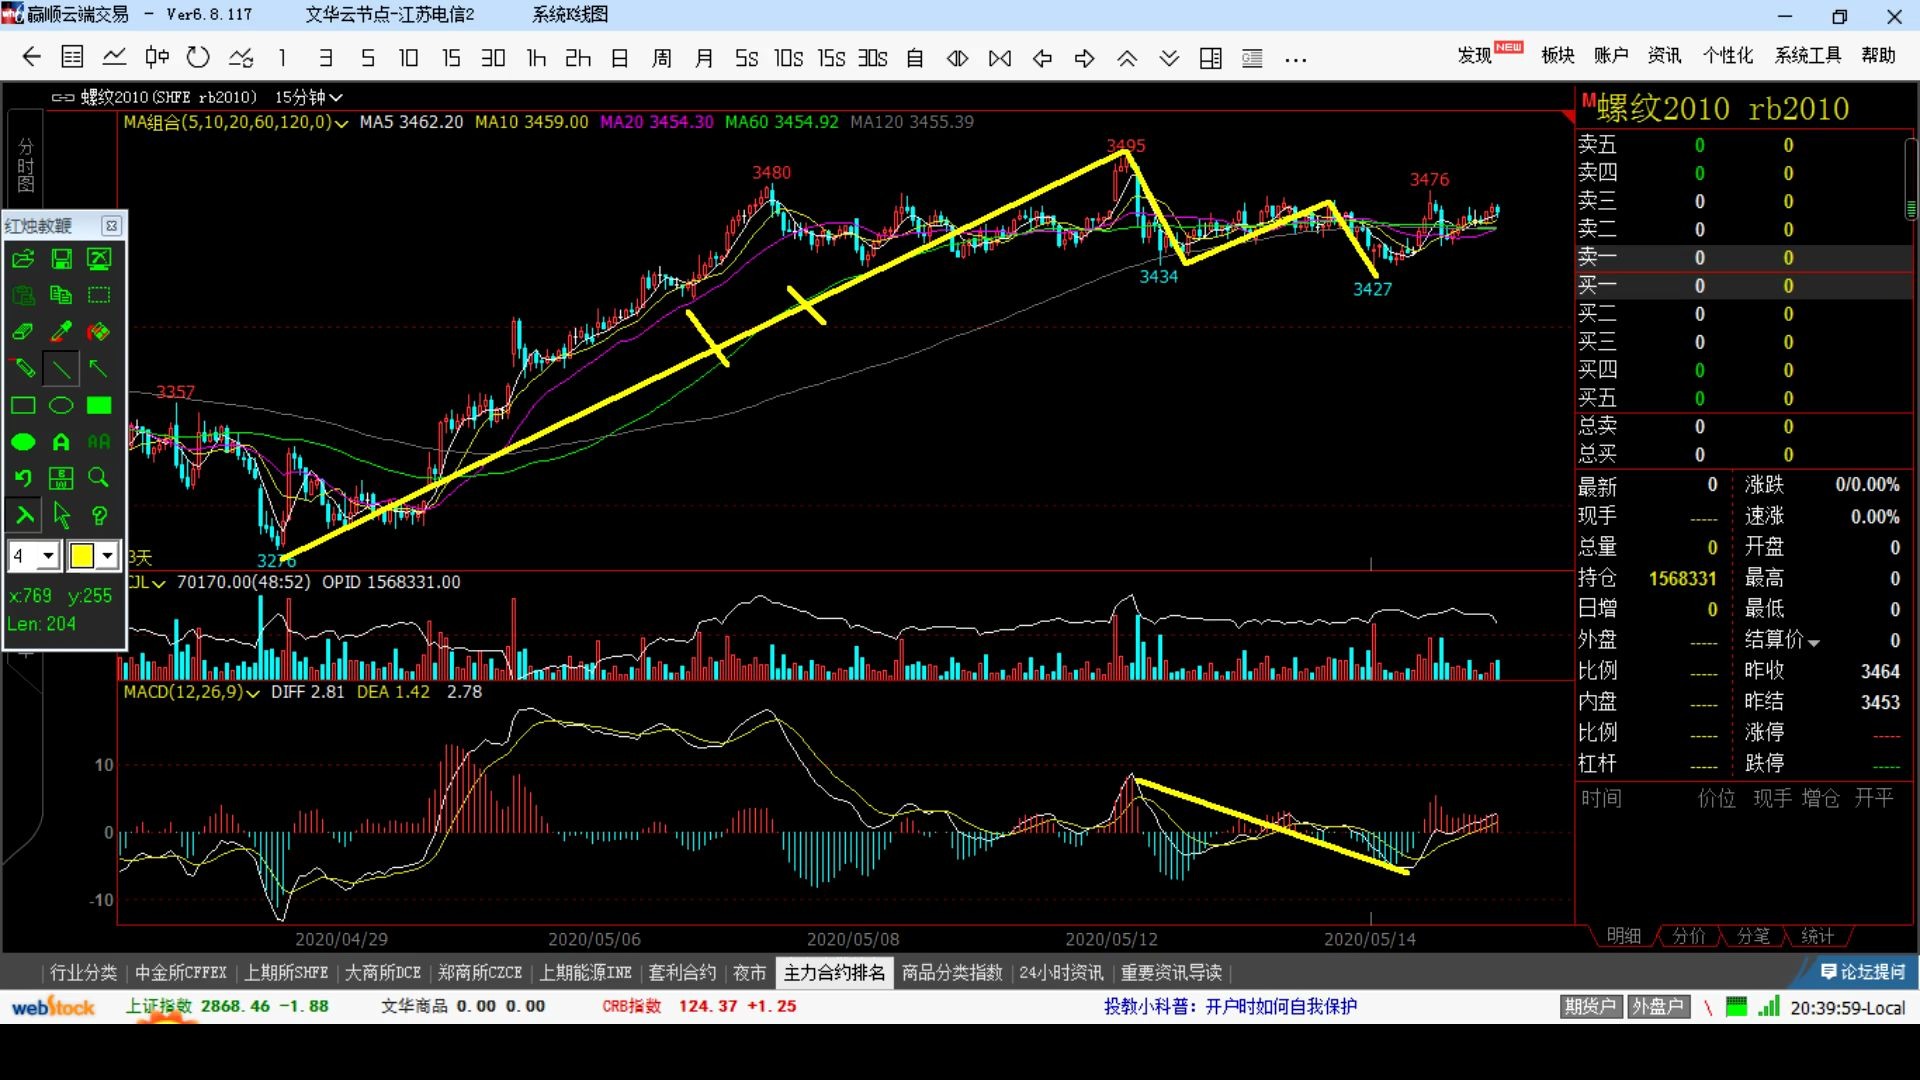Shift chart left with hollow left arrow

[x=1042, y=58]
